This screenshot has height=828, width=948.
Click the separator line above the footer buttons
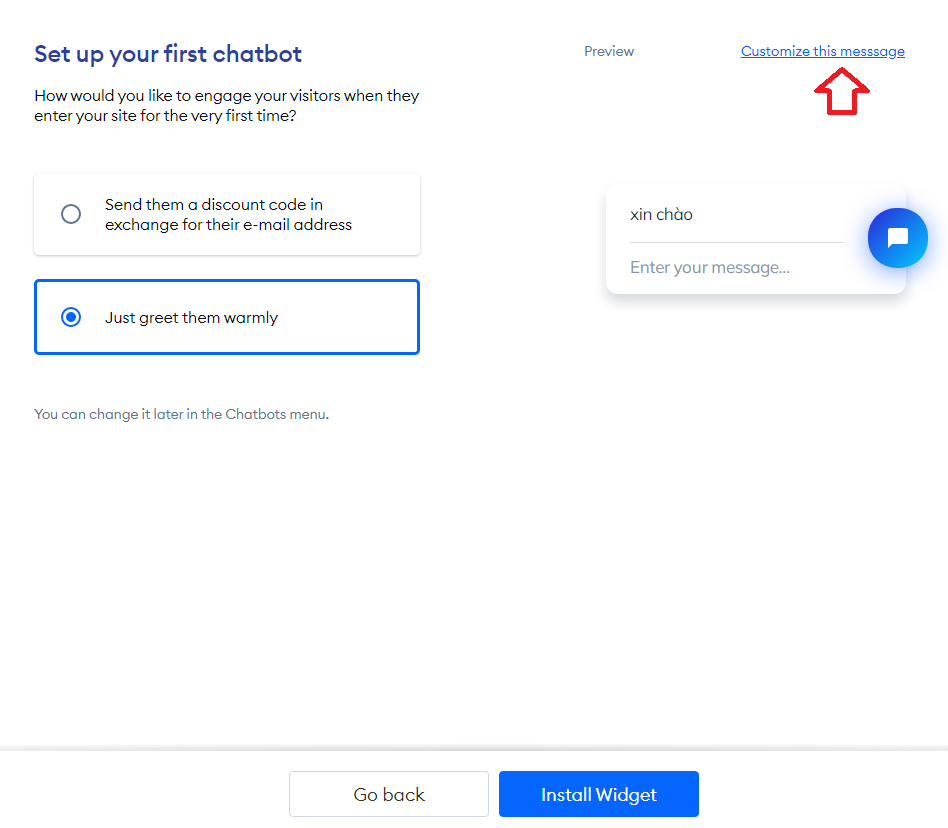pos(474,750)
